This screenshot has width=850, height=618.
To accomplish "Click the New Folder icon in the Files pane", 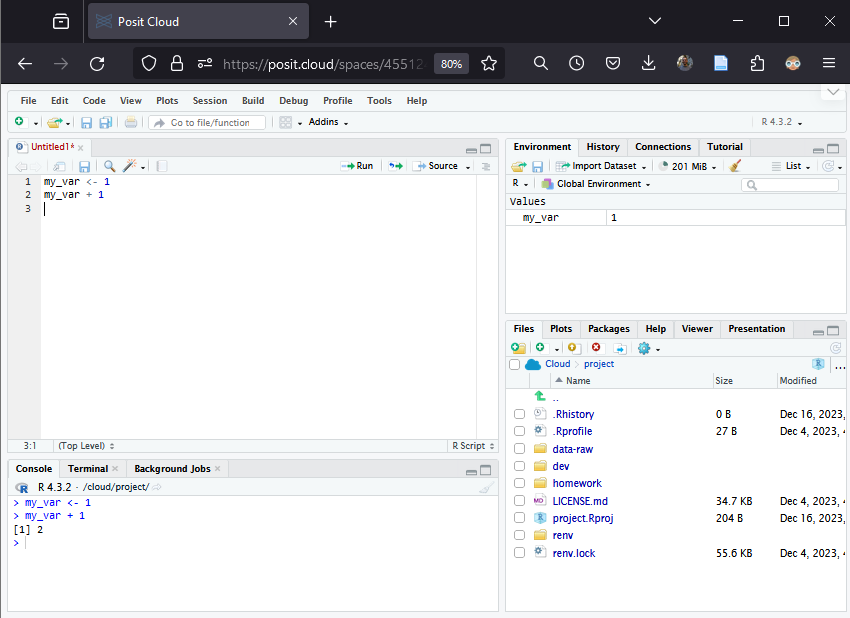I will point(518,348).
